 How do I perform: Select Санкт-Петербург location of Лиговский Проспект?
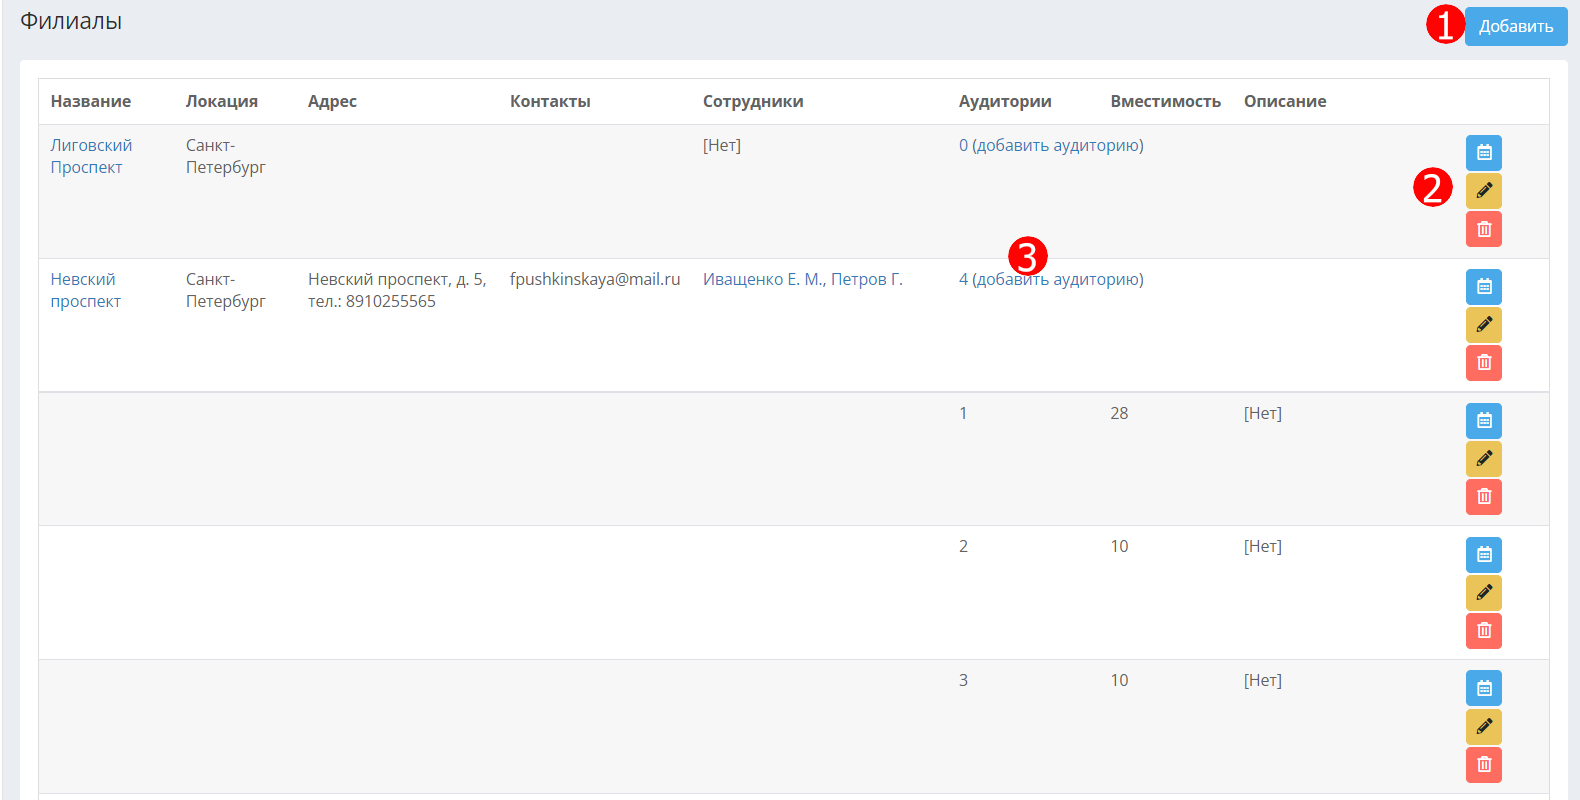click(226, 156)
